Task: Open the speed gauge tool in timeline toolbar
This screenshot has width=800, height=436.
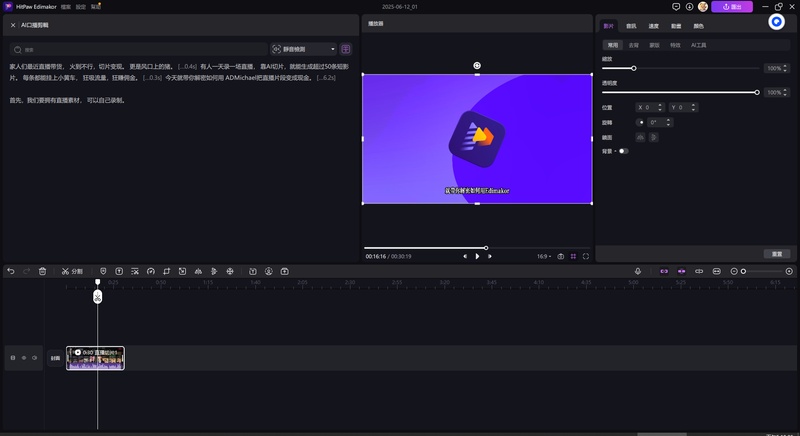Action: click(x=151, y=271)
